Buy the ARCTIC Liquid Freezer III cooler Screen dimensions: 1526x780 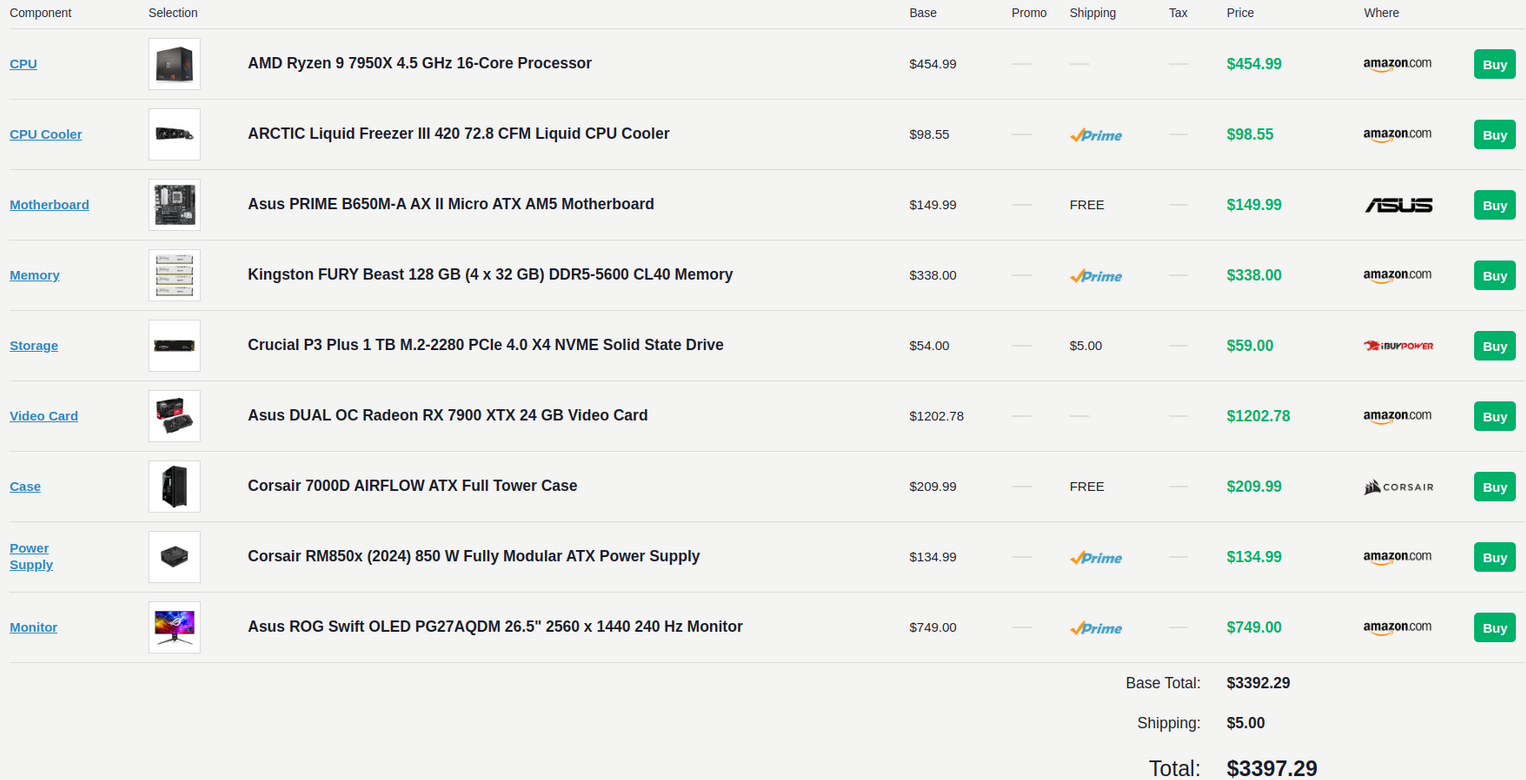[1494, 135]
